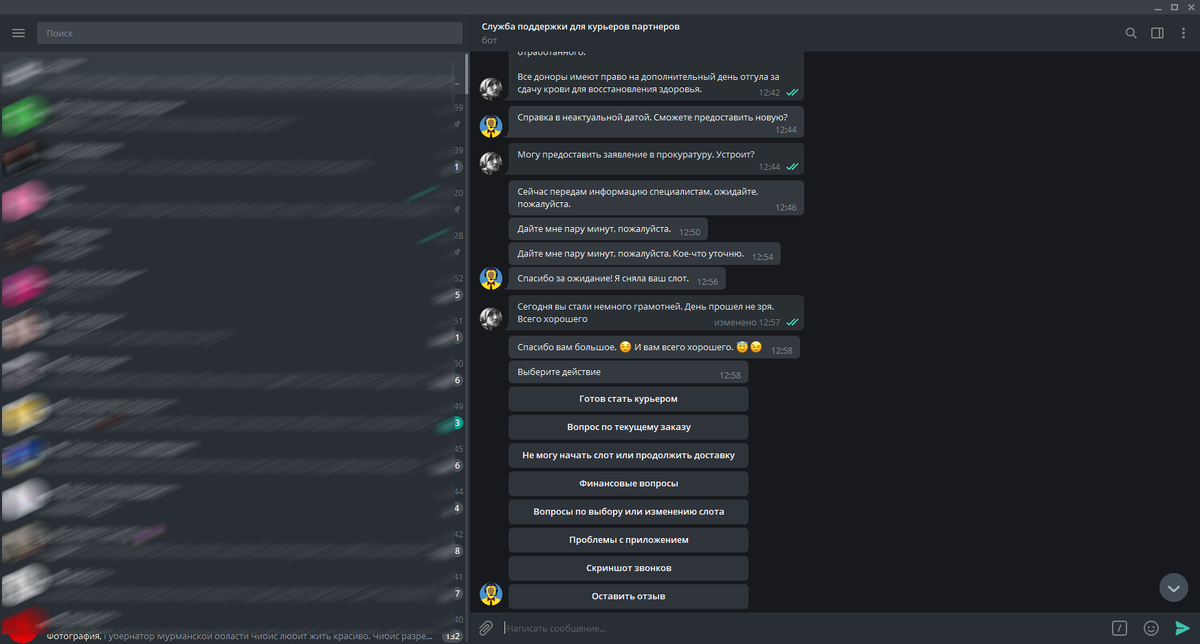
Task: Choose 'Готов стать курьером' bot button
Action: pos(628,399)
